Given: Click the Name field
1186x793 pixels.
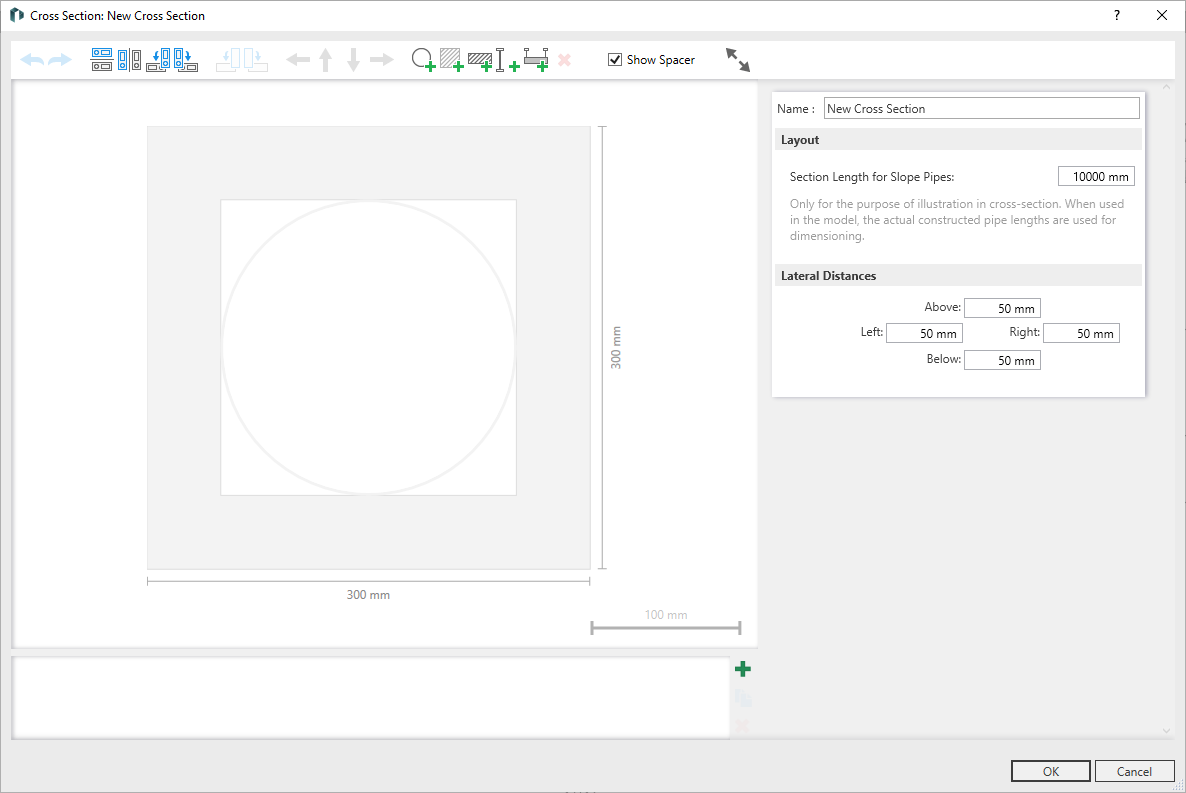Looking at the screenshot, I should pyautogui.click(x=981, y=108).
